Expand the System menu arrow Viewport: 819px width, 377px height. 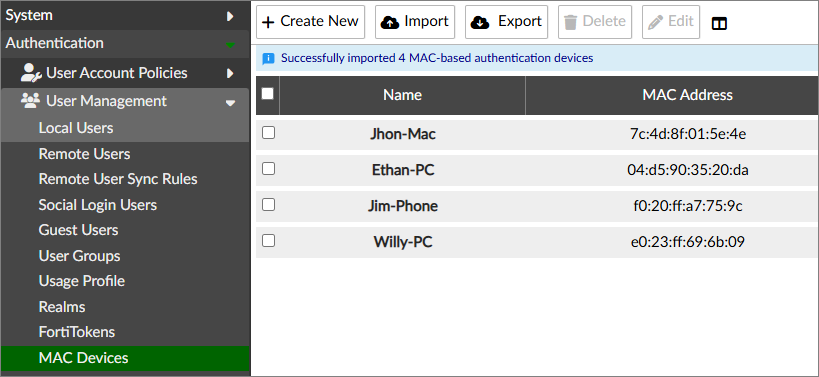230,16
